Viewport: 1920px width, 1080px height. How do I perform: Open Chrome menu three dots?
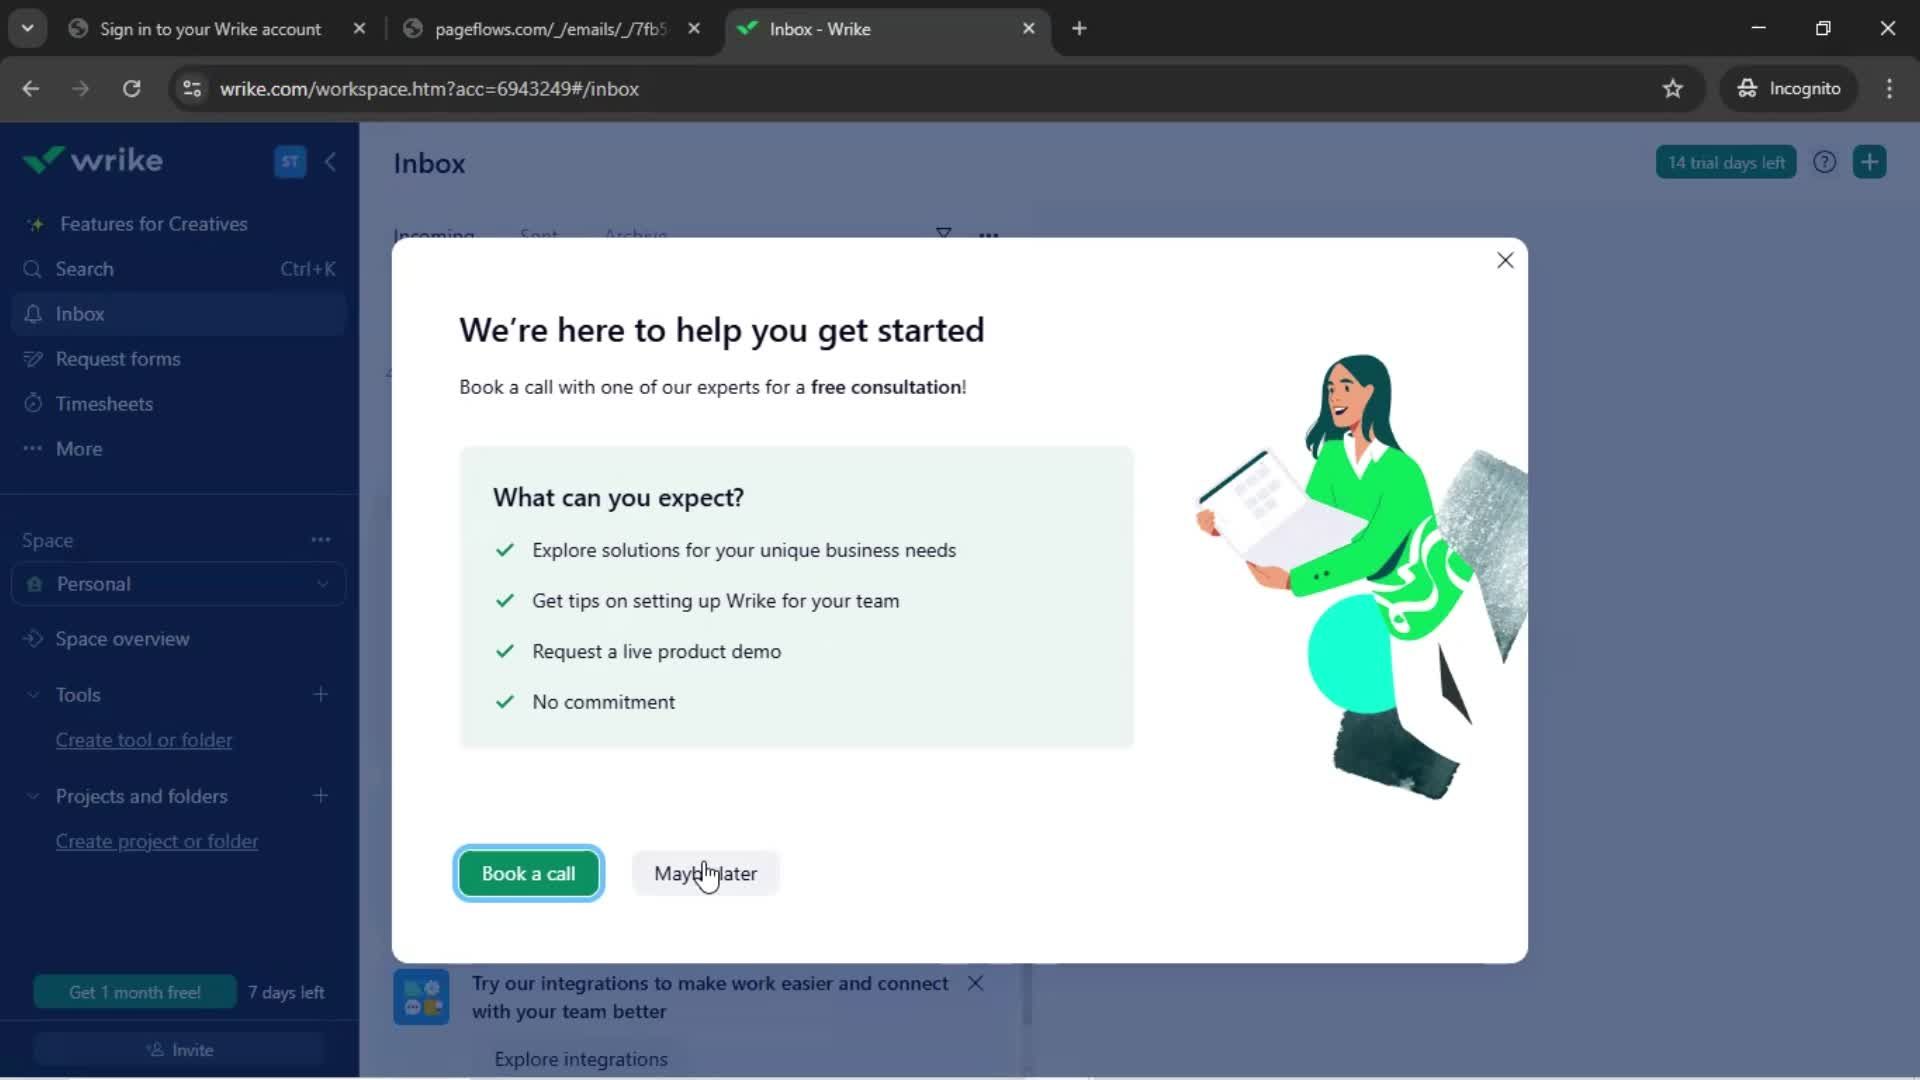pos(1889,89)
